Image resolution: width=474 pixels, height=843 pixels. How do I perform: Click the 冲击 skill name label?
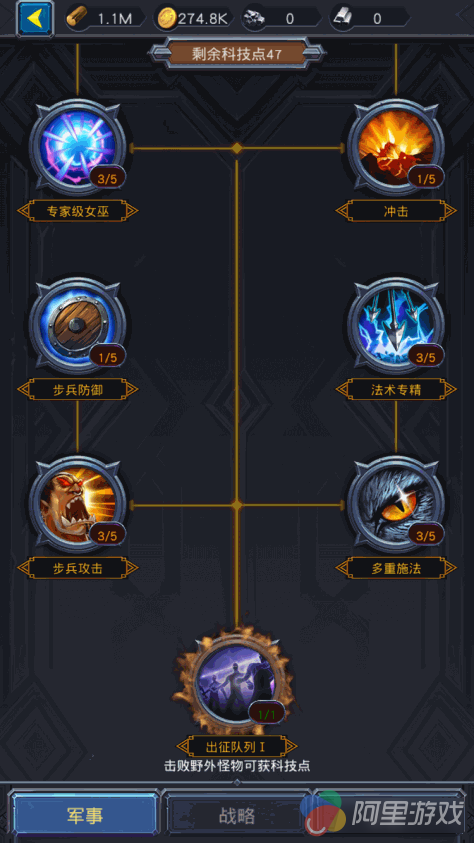tap(396, 211)
